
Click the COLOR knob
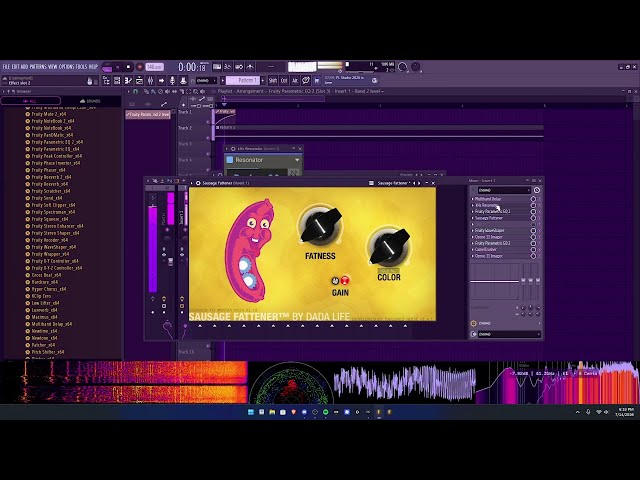[389, 247]
